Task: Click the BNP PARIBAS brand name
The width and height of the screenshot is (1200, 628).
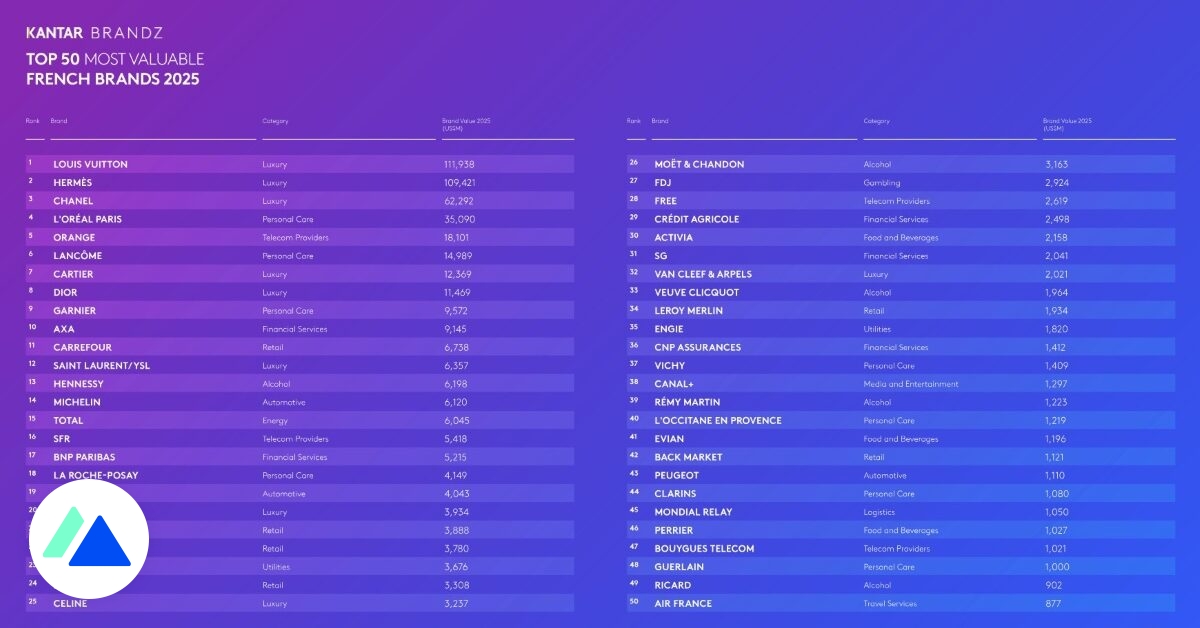Action: pos(84,457)
